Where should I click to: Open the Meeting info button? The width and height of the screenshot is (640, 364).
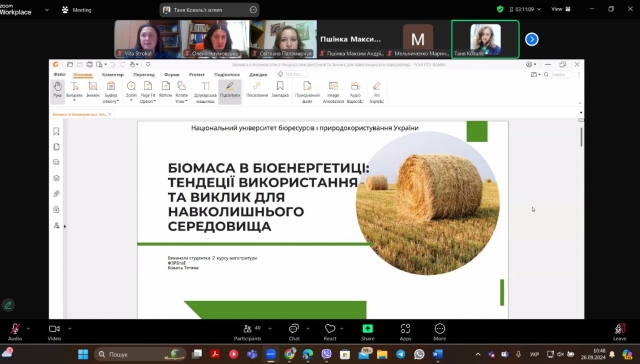(x=76, y=10)
